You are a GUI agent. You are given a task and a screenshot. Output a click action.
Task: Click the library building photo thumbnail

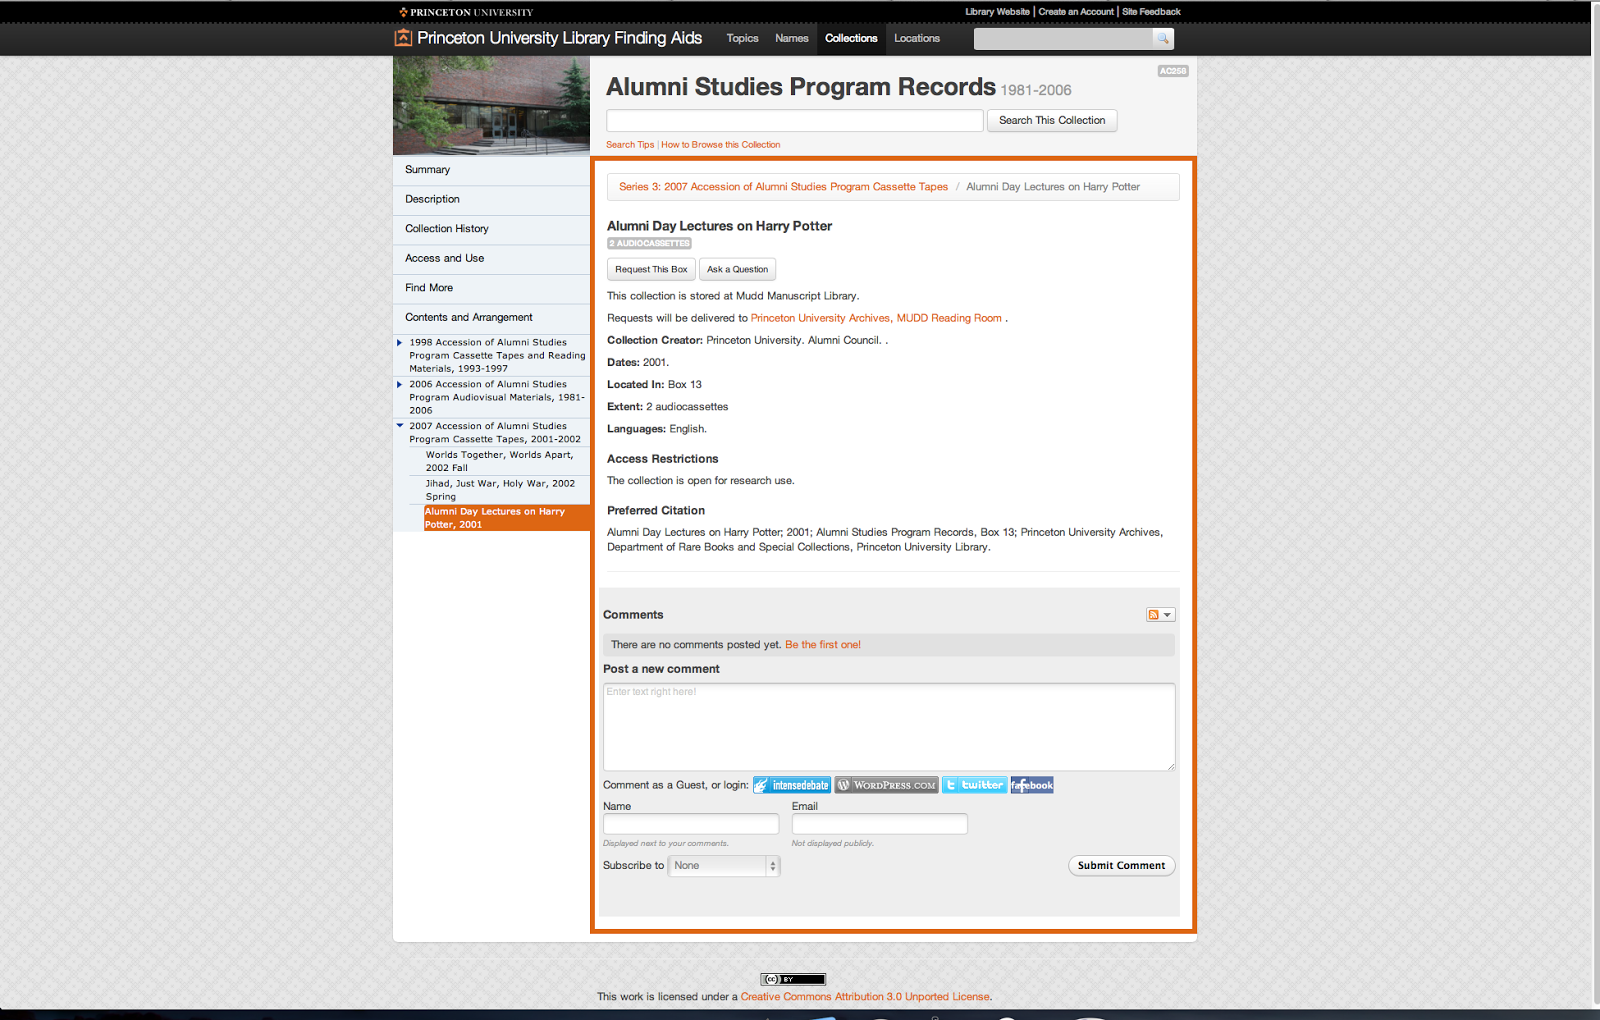(x=491, y=105)
